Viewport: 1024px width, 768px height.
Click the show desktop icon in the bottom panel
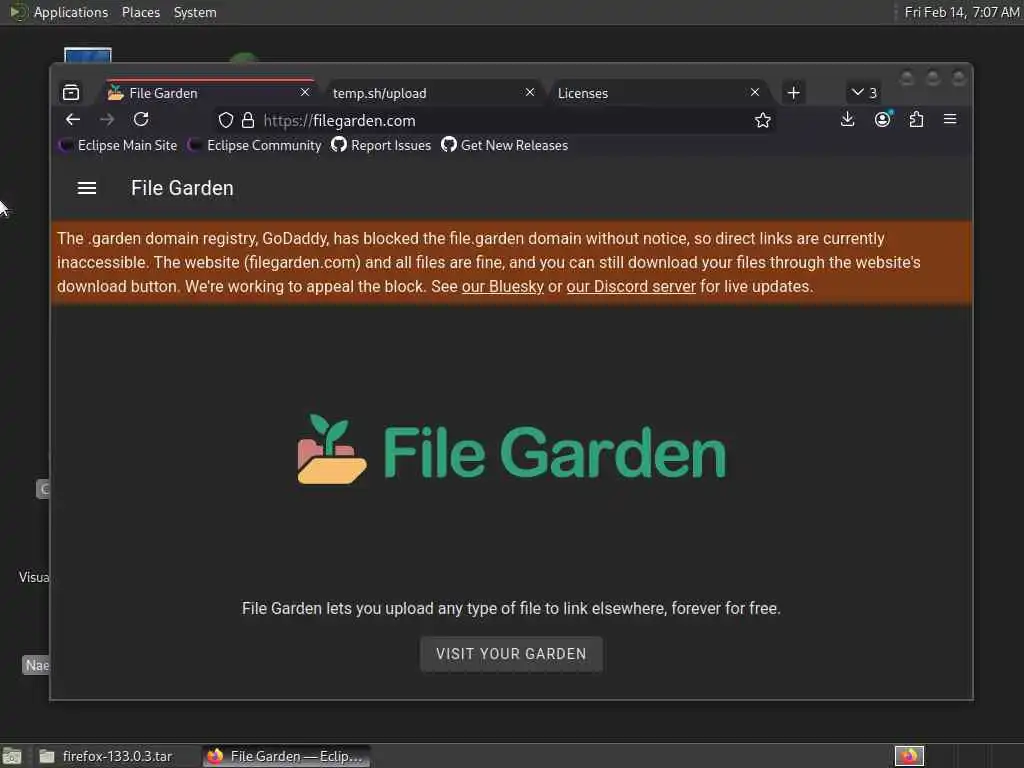tap(12, 756)
